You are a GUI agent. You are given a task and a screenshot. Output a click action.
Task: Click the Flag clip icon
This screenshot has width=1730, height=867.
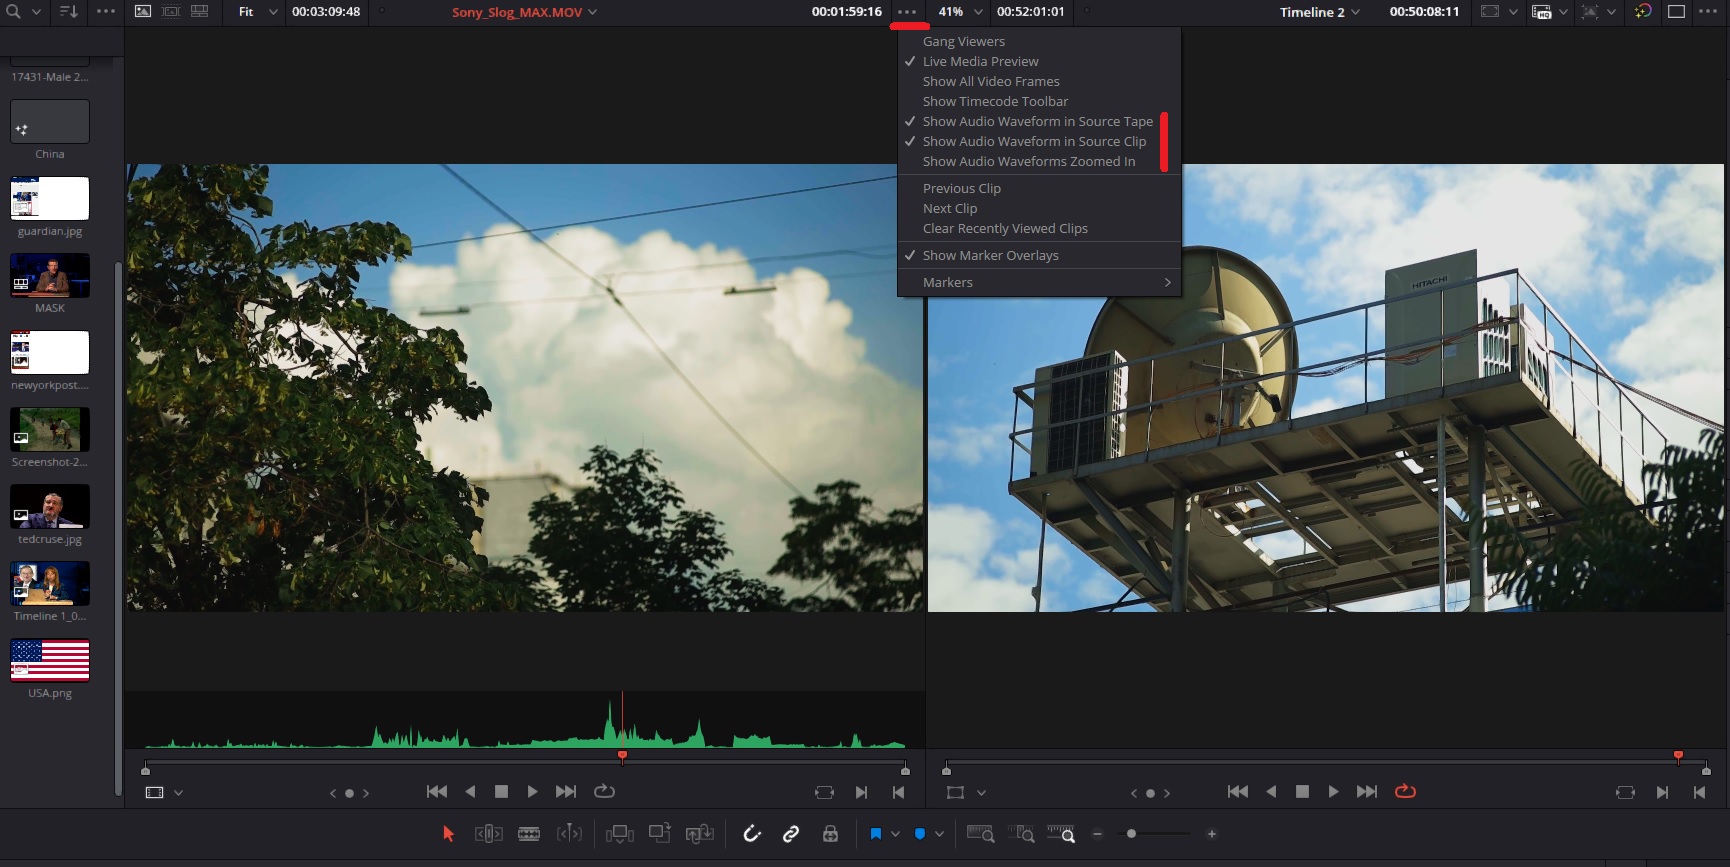(876, 834)
